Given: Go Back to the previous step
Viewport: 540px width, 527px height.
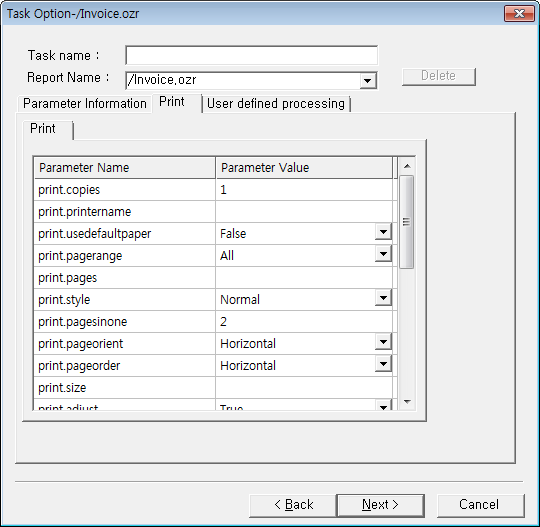Looking at the screenshot, I should 293,505.
